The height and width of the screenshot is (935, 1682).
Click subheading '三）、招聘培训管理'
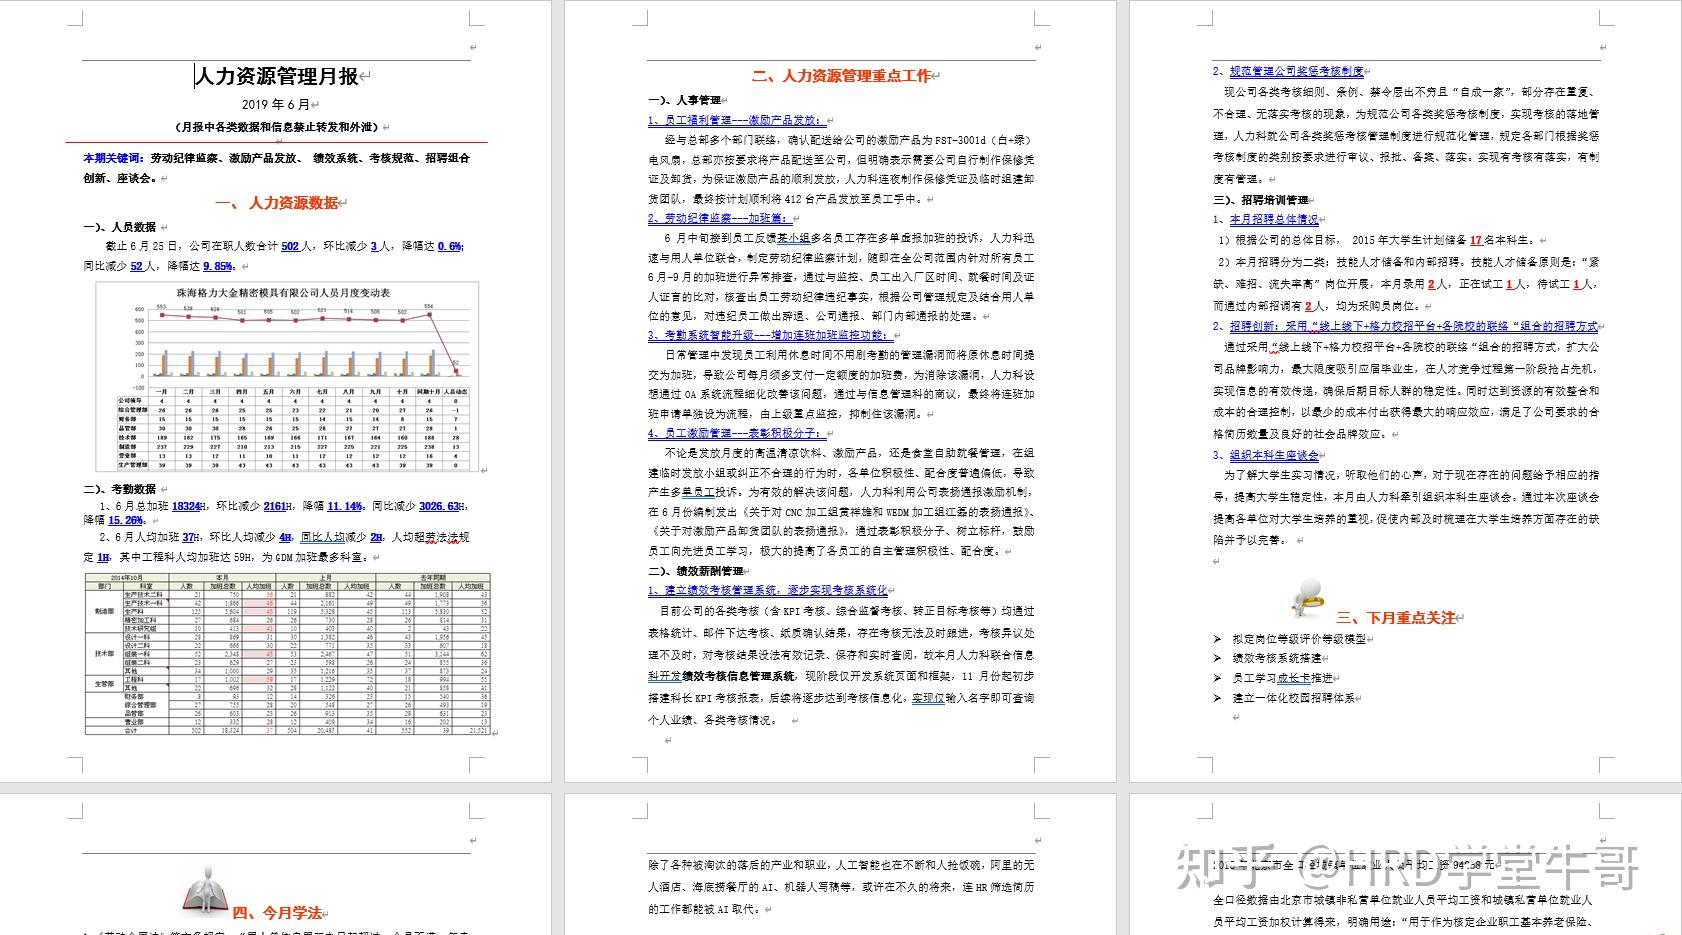[x=1260, y=200]
